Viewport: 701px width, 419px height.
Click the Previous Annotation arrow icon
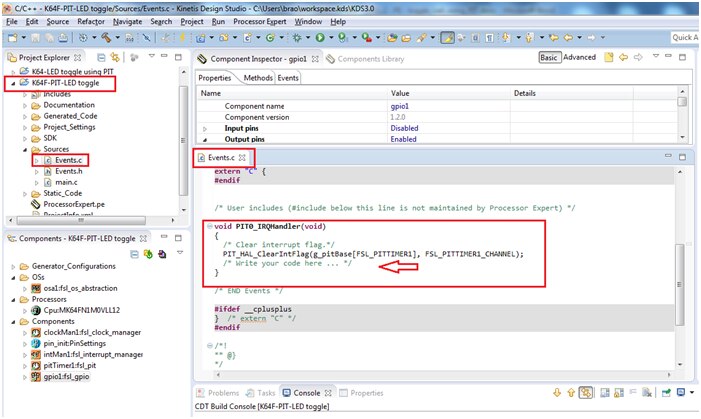pos(530,38)
